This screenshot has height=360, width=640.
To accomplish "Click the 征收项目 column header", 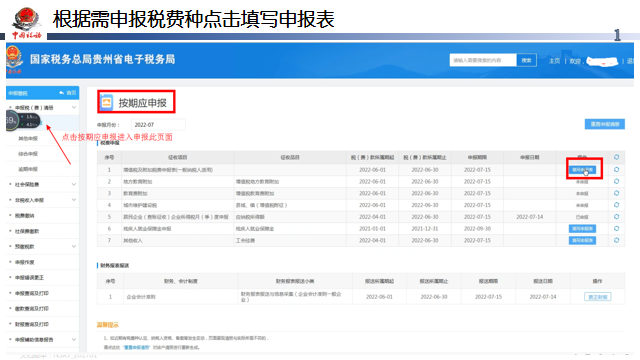I will pyautogui.click(x=178, y=158).
